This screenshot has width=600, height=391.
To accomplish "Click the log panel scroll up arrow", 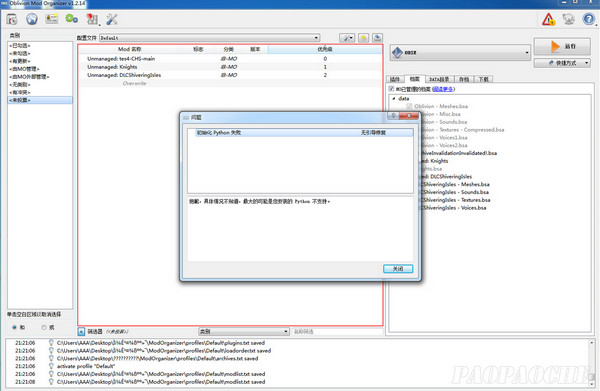I will (x=591, y=343).
